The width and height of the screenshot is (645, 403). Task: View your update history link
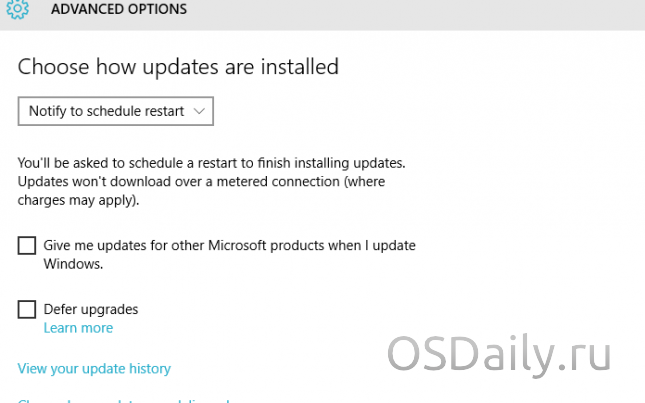tap(94, 368)
